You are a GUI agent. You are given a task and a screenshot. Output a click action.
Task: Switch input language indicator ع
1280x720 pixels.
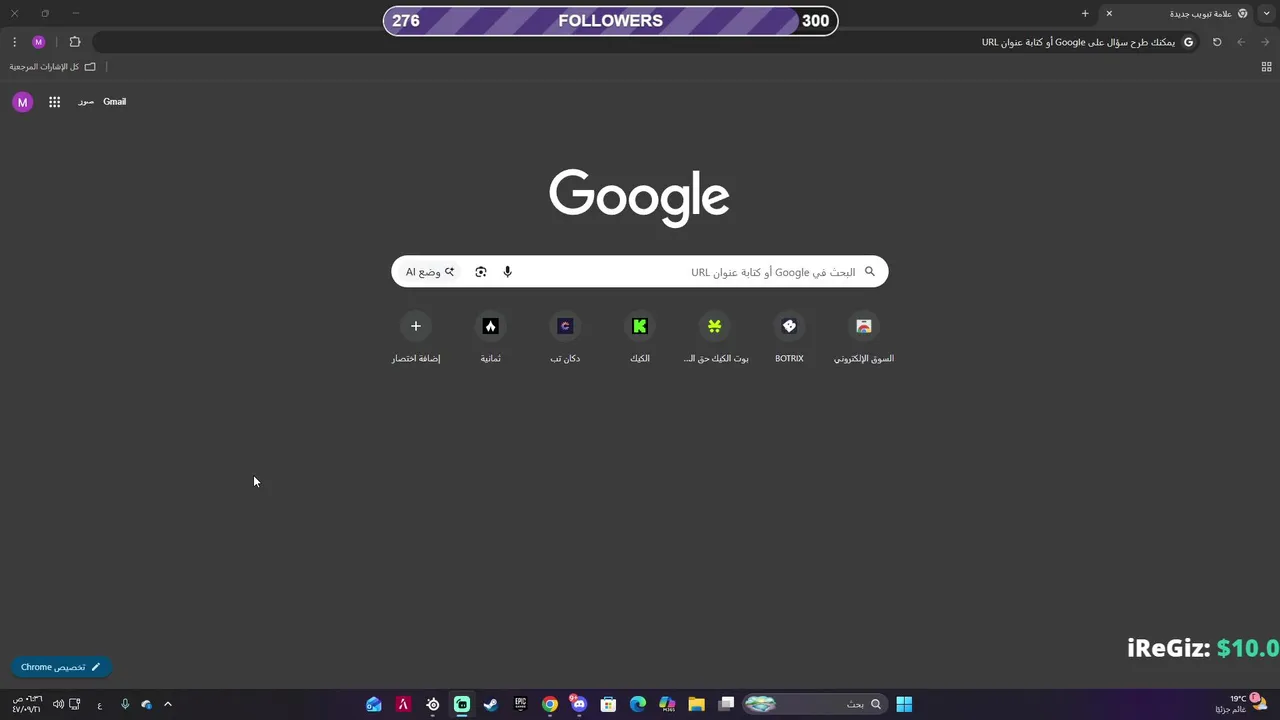100,705
